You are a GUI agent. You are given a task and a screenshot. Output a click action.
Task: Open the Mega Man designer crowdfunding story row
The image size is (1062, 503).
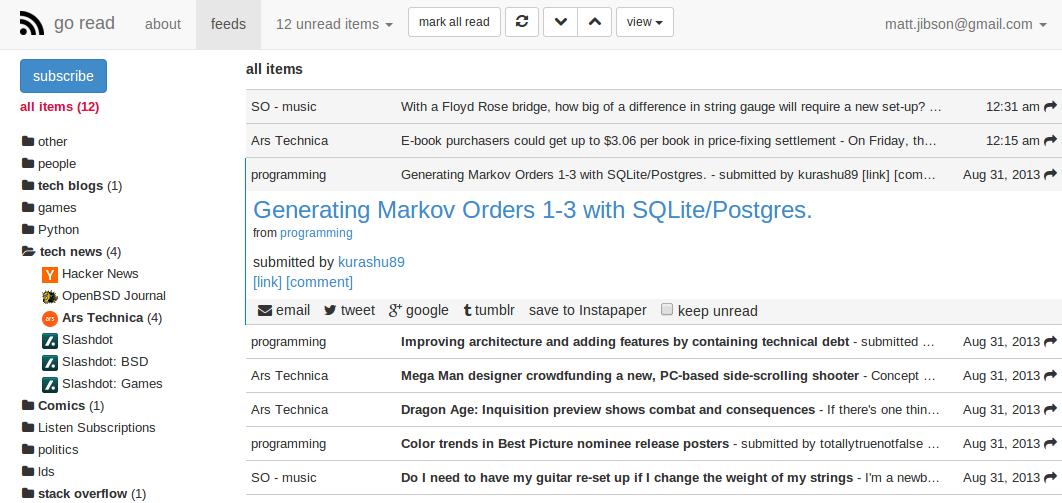point(630,376)
